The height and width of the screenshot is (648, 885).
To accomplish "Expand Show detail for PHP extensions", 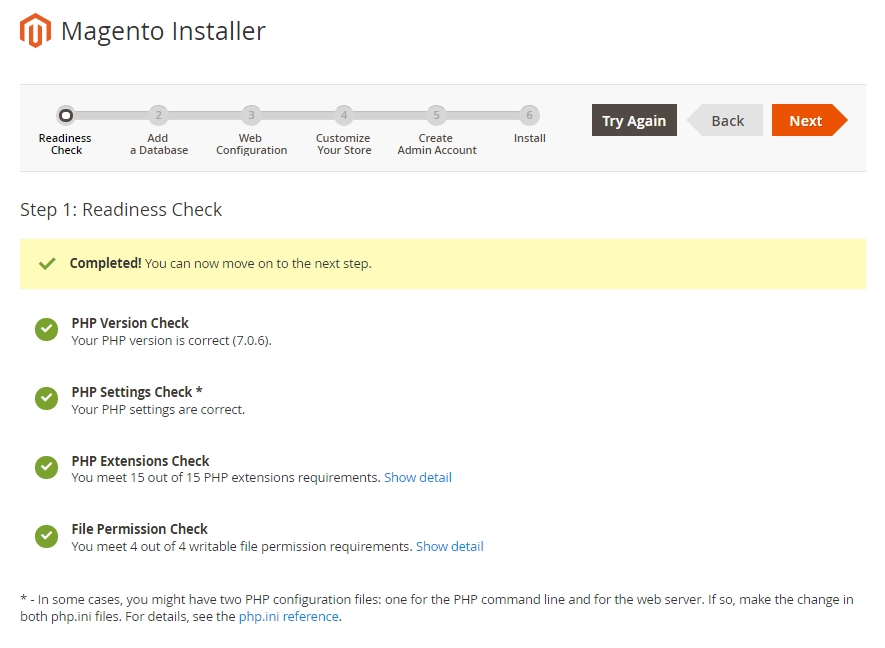I will click(x=417, y=478).
